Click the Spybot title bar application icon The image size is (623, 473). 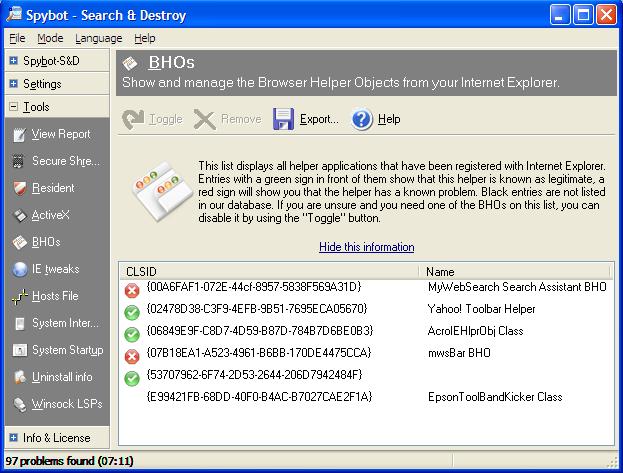tap(15, 14)
